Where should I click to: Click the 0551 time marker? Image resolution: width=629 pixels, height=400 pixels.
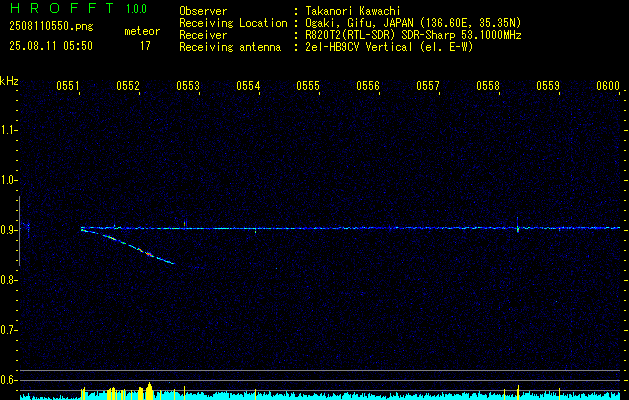pyautogui.click(x=68, y=86)
